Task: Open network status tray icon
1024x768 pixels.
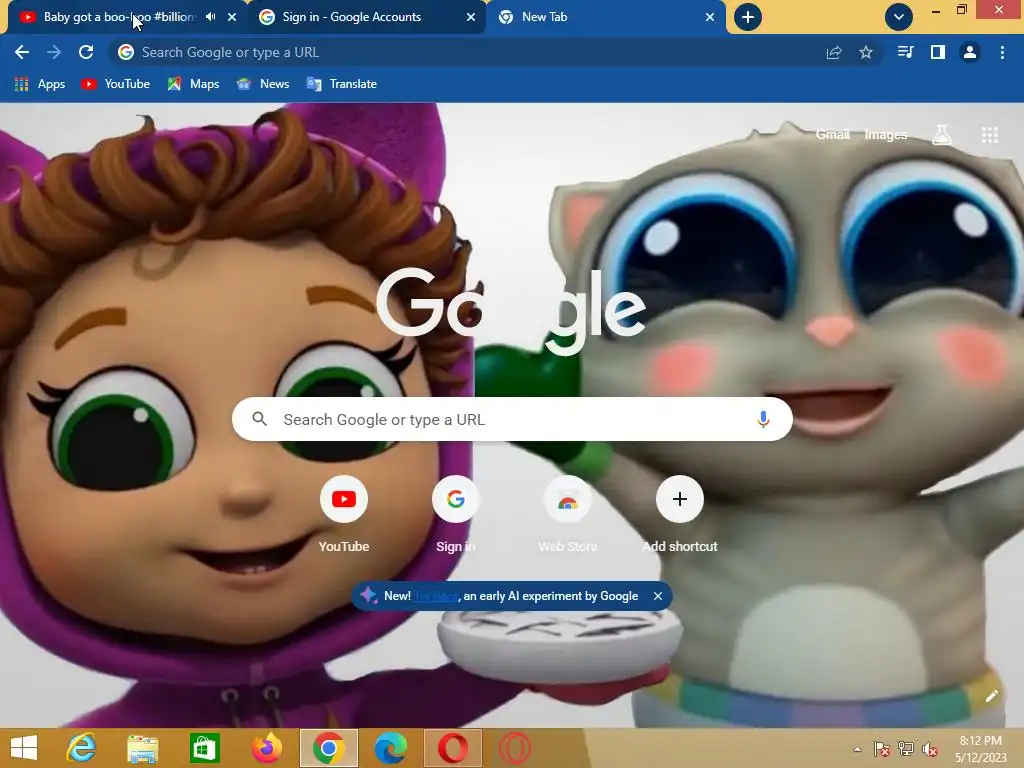Action: click(906, 749)
